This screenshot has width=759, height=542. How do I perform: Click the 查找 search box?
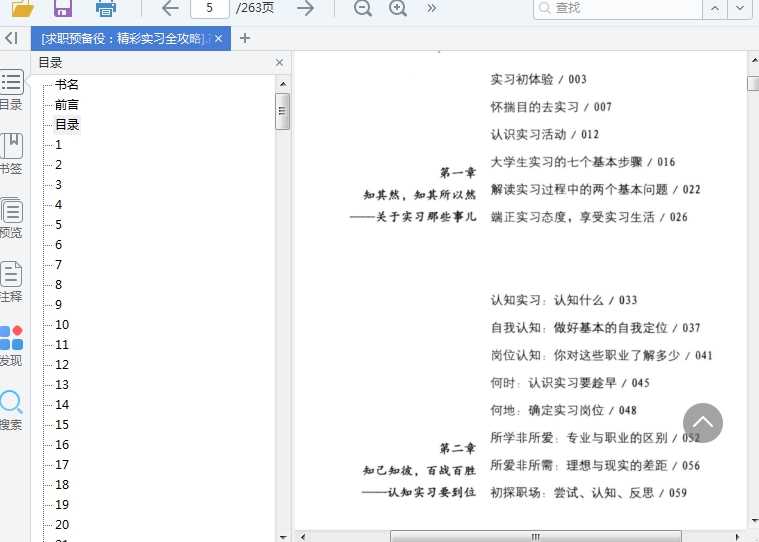point(618,8)
